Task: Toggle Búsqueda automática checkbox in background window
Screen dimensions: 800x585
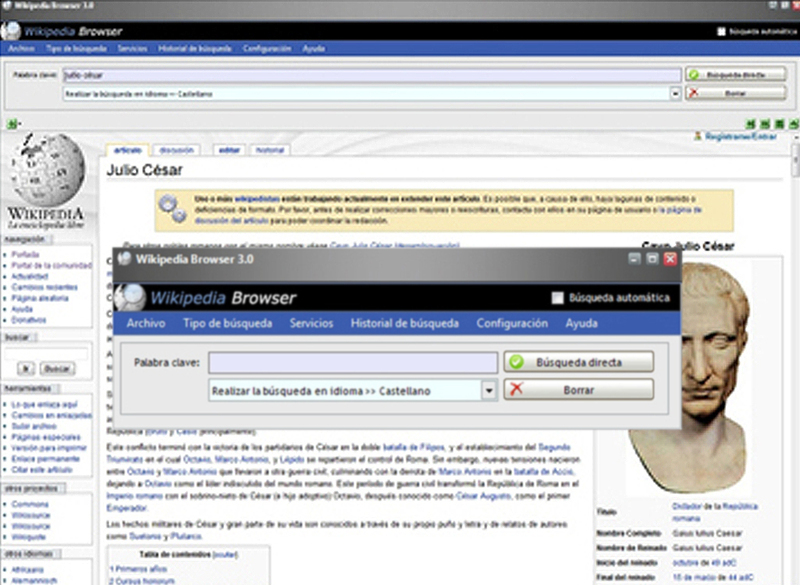Action: point(721,32)
